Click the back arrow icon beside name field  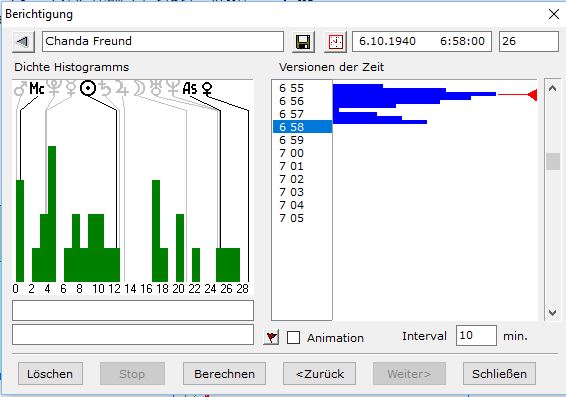coord(23,42)
